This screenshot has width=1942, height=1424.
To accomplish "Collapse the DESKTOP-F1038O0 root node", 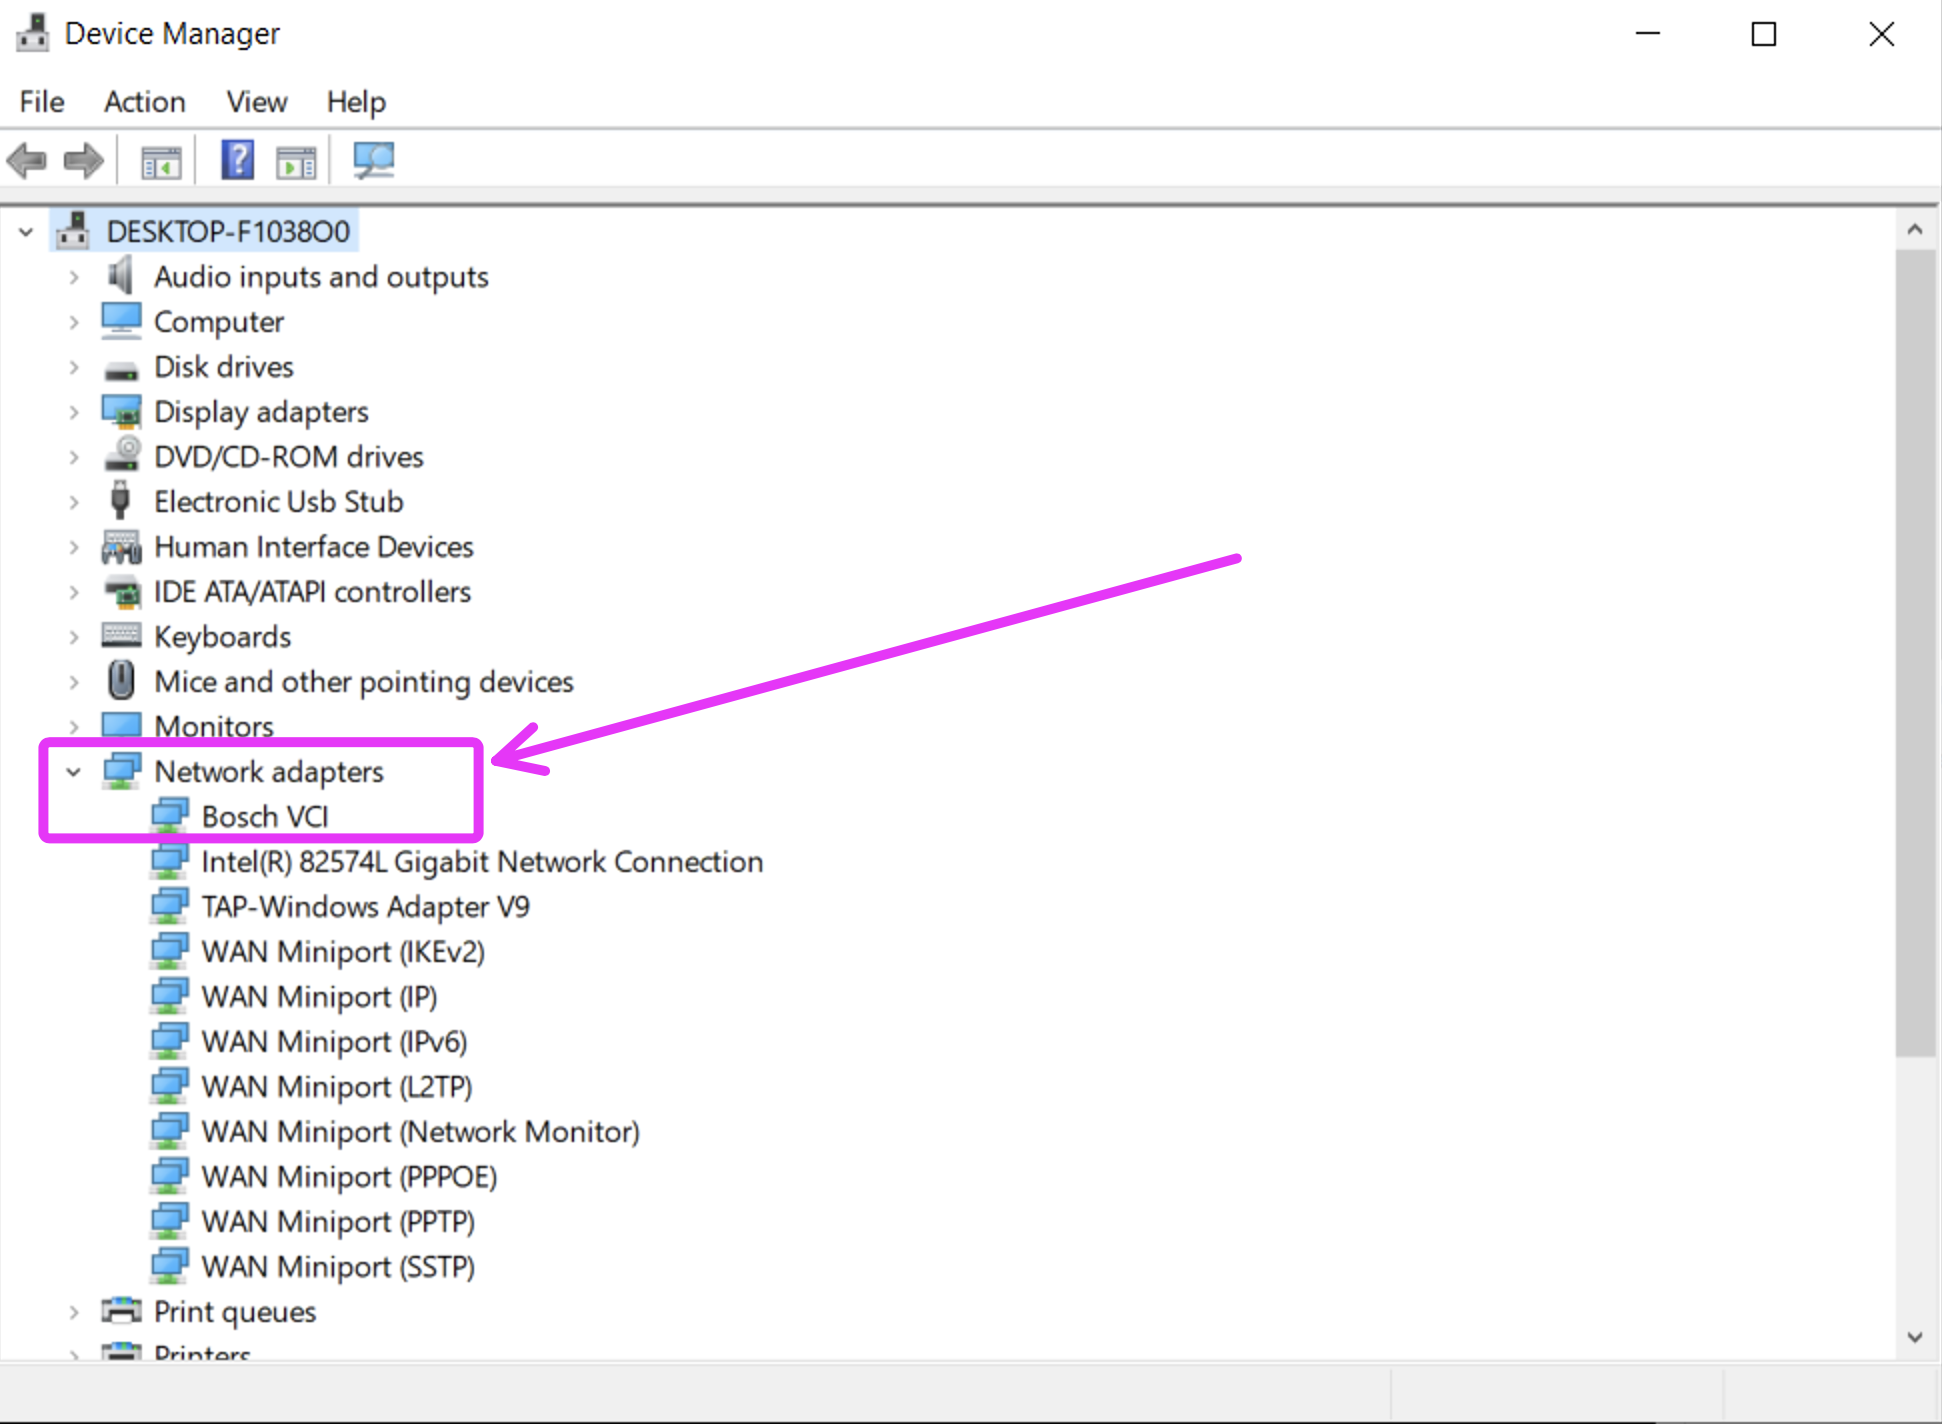I will pos(26,232).
